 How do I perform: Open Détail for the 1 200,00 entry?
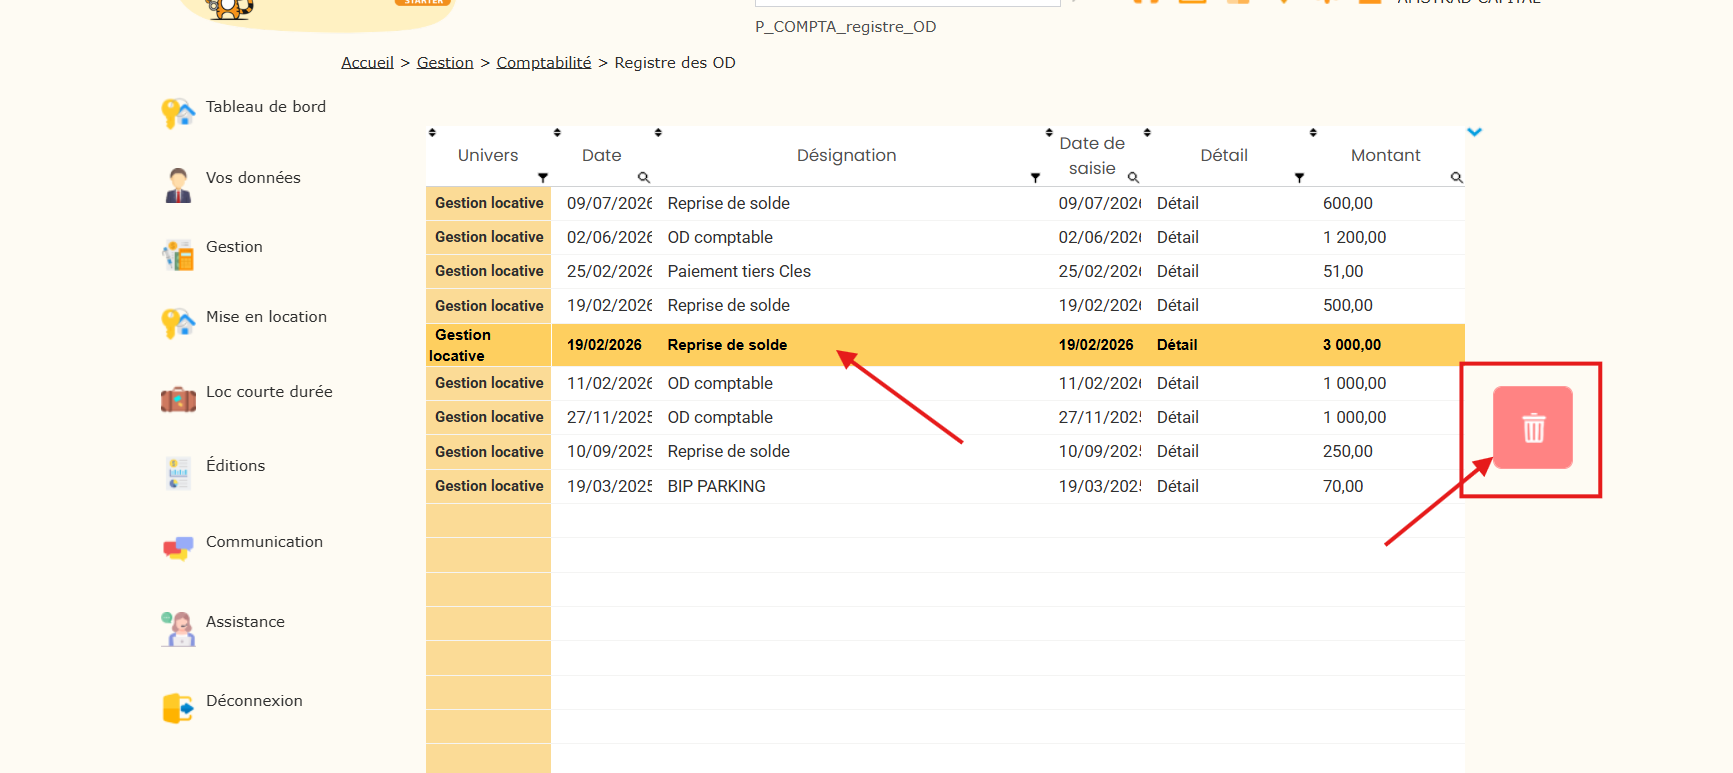[1178, 237]
